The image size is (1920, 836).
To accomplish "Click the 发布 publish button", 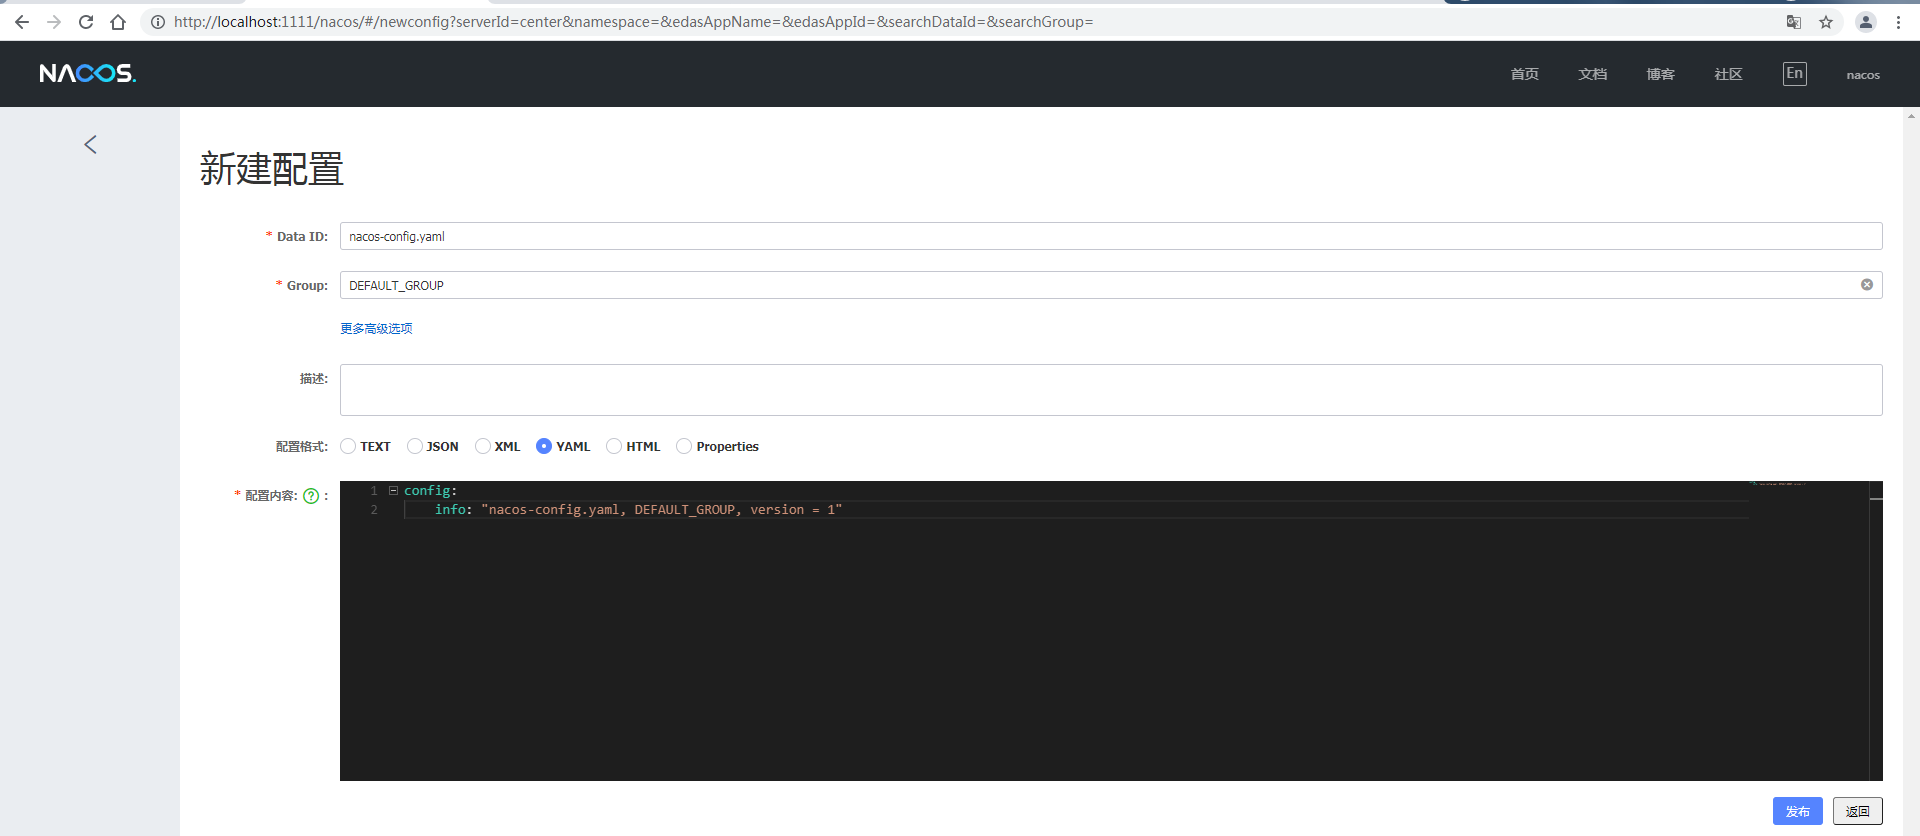I will point(1798,811).
